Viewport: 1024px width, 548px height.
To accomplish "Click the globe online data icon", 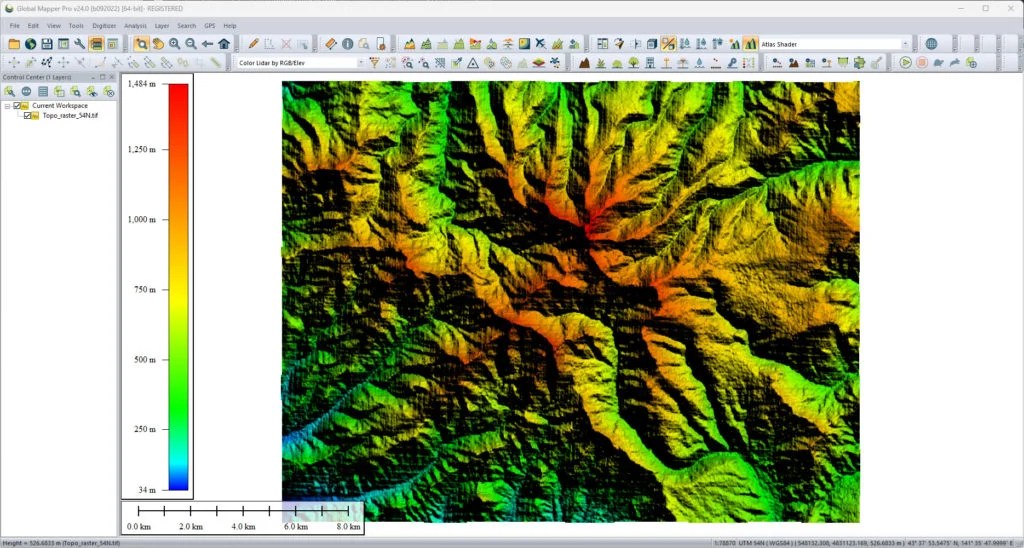I will [x=30, y=44].
